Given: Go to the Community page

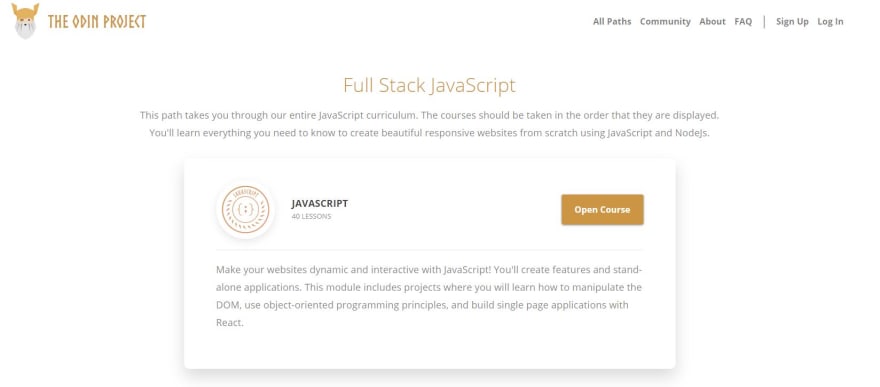Looking at the screenshot, I should [x=665, y=21].
